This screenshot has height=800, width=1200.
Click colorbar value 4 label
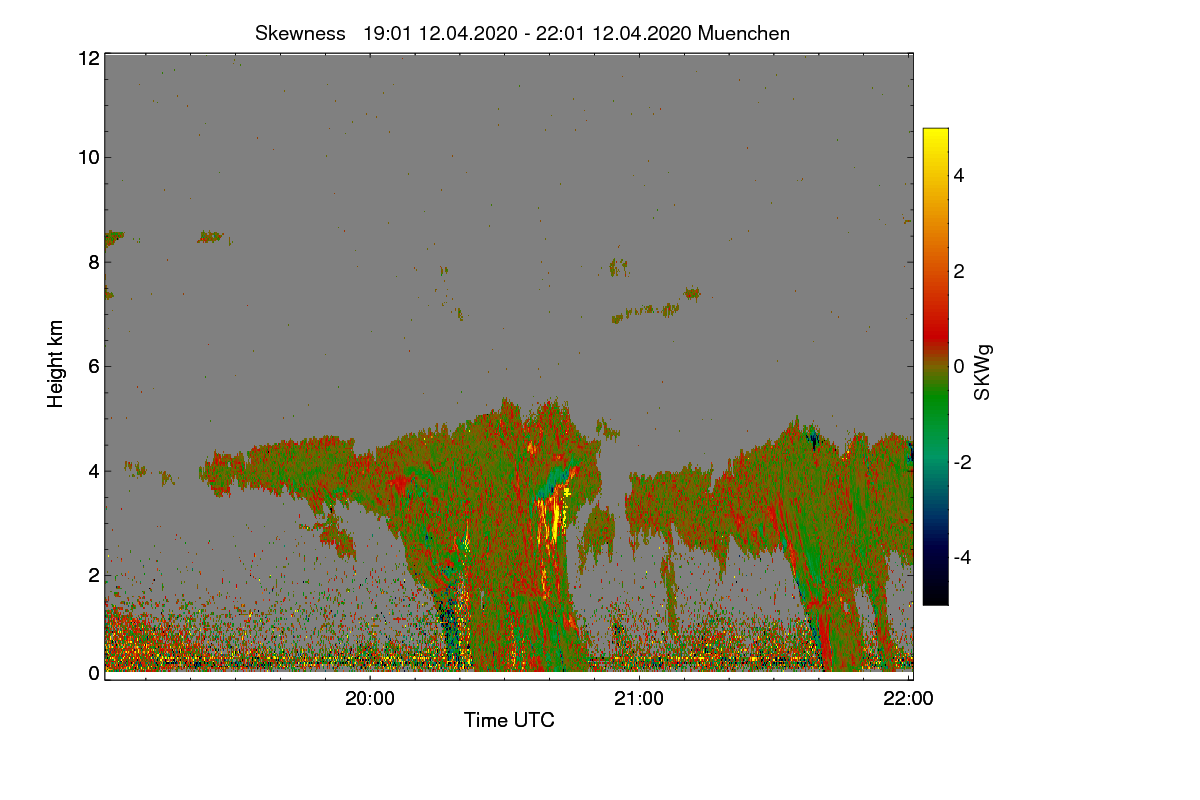point(958,176)
